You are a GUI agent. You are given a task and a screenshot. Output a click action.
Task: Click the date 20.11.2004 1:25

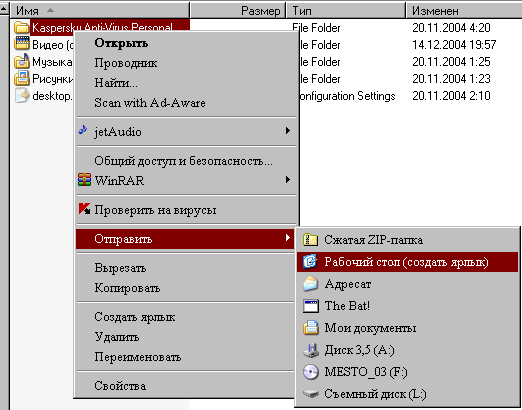(x=451, y=62)
